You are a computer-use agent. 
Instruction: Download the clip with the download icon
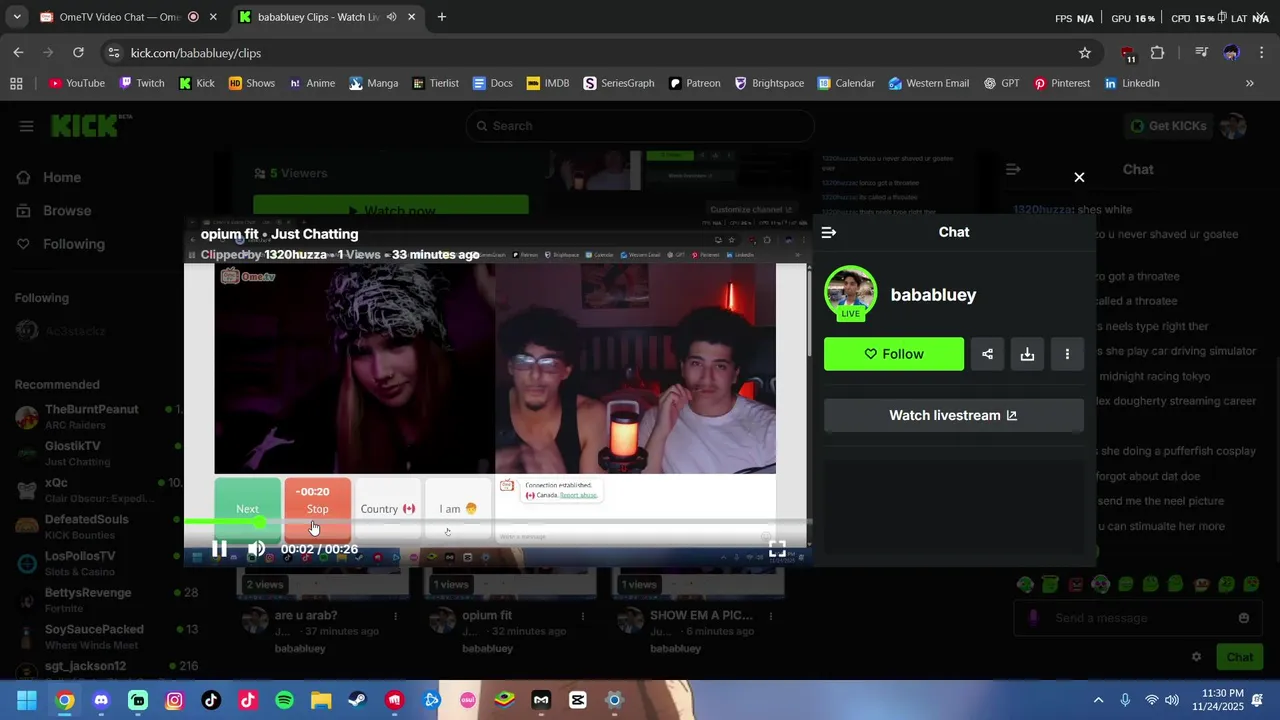[x=1027, y=354]
